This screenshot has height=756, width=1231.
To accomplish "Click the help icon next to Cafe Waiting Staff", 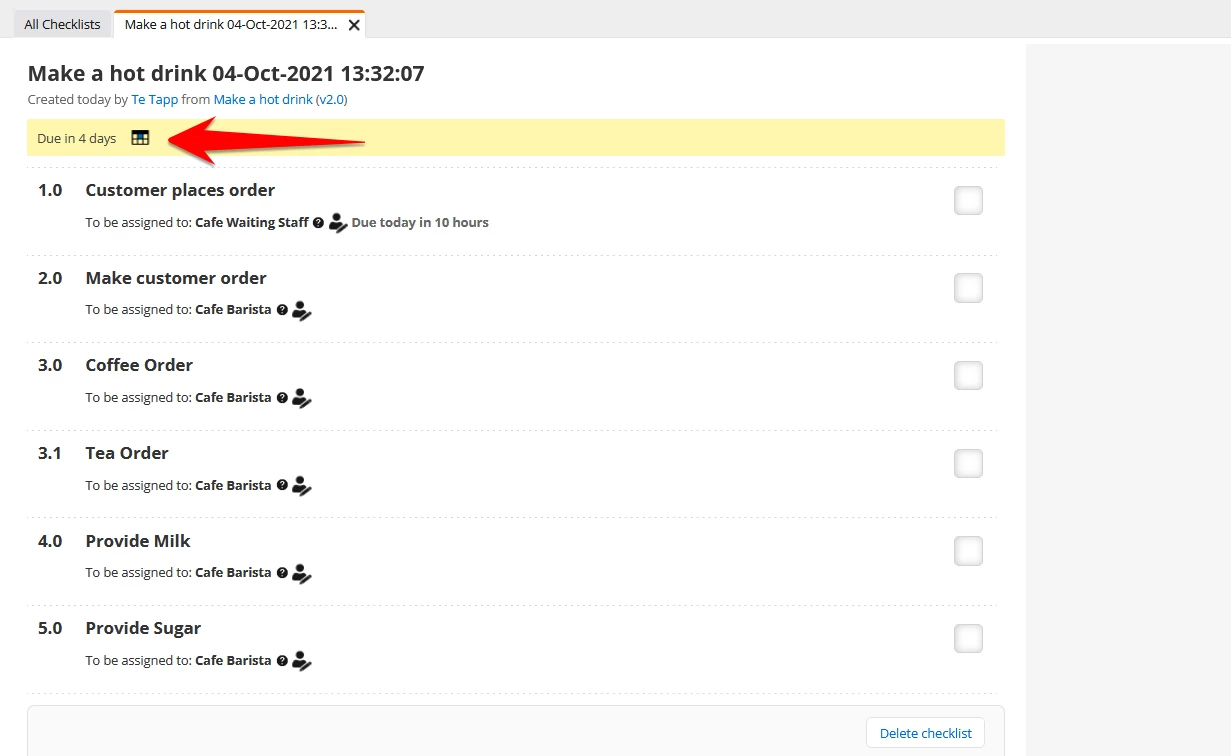I will (x=319, y=222).
